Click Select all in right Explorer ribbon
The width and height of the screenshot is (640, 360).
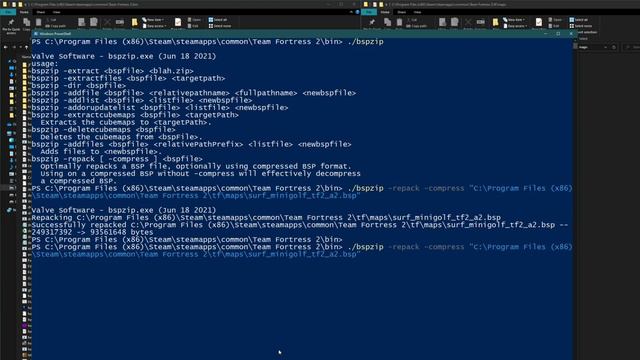pos(578,20)
